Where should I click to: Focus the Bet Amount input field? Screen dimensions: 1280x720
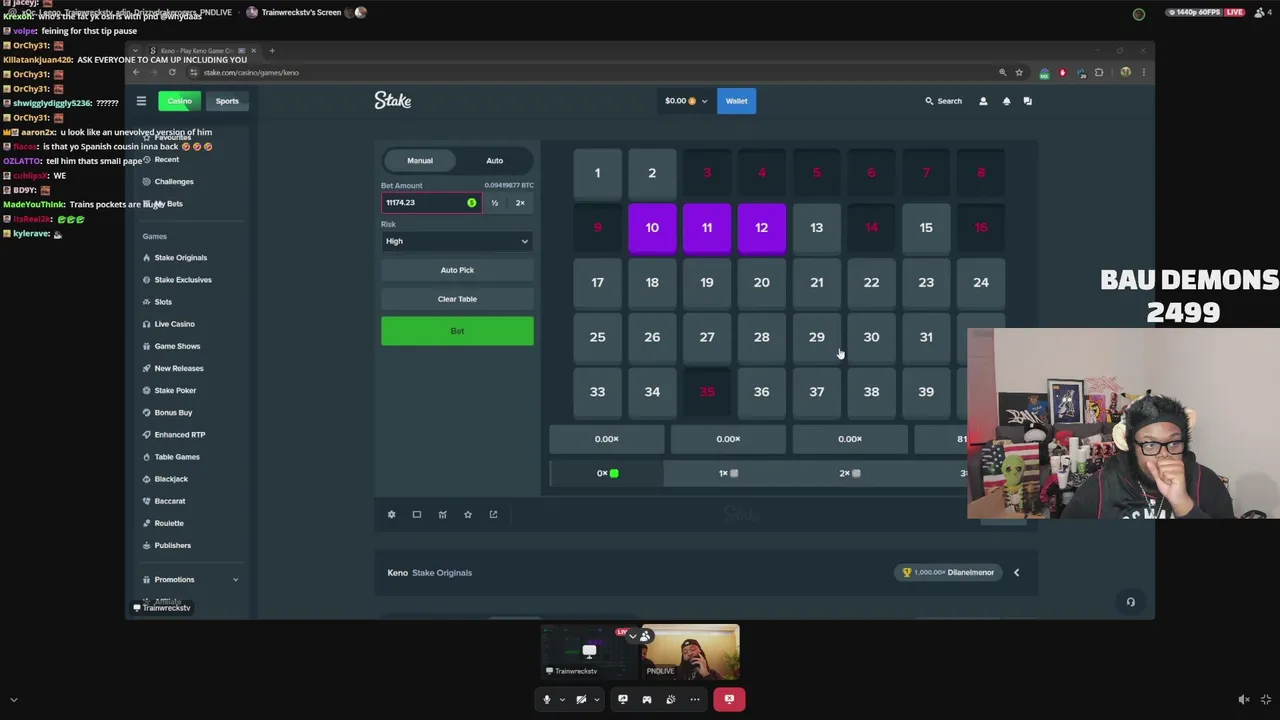coord(431,203)
